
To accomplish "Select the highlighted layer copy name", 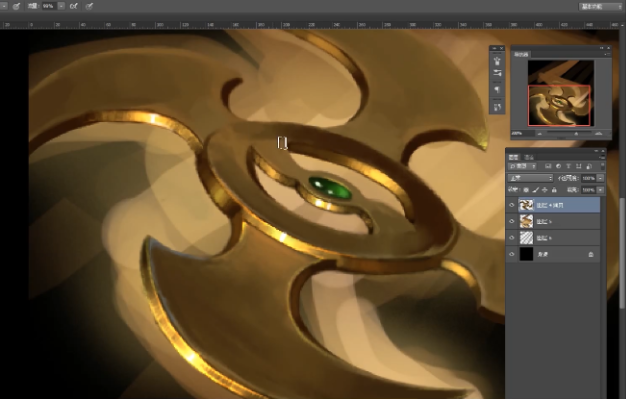I will (550, 205).
